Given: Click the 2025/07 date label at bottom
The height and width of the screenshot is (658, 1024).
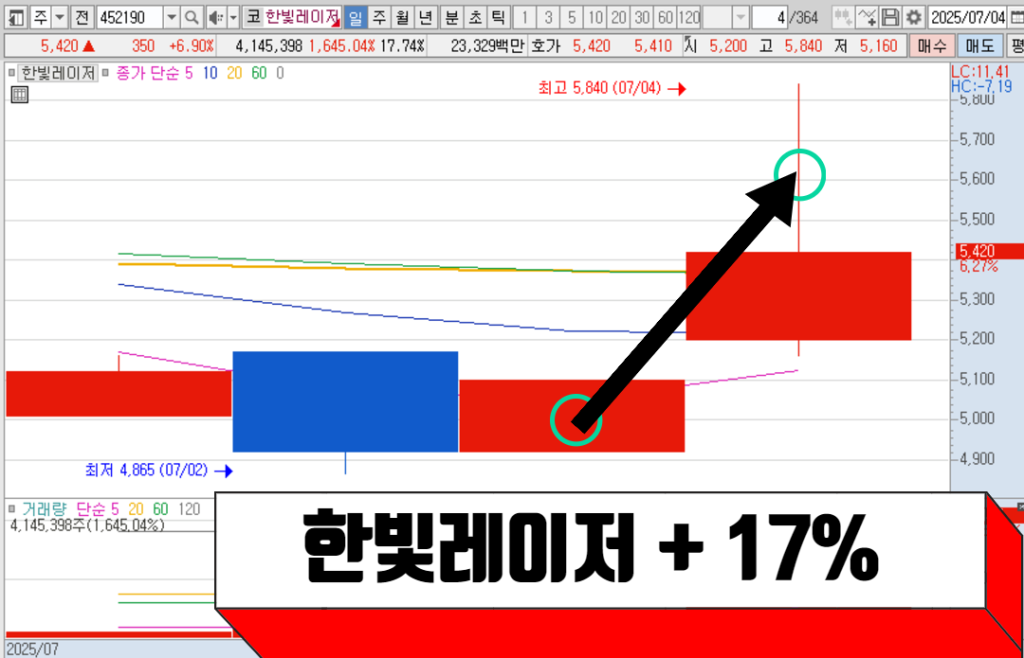Looking at the screenshot, I should [32, 650].
